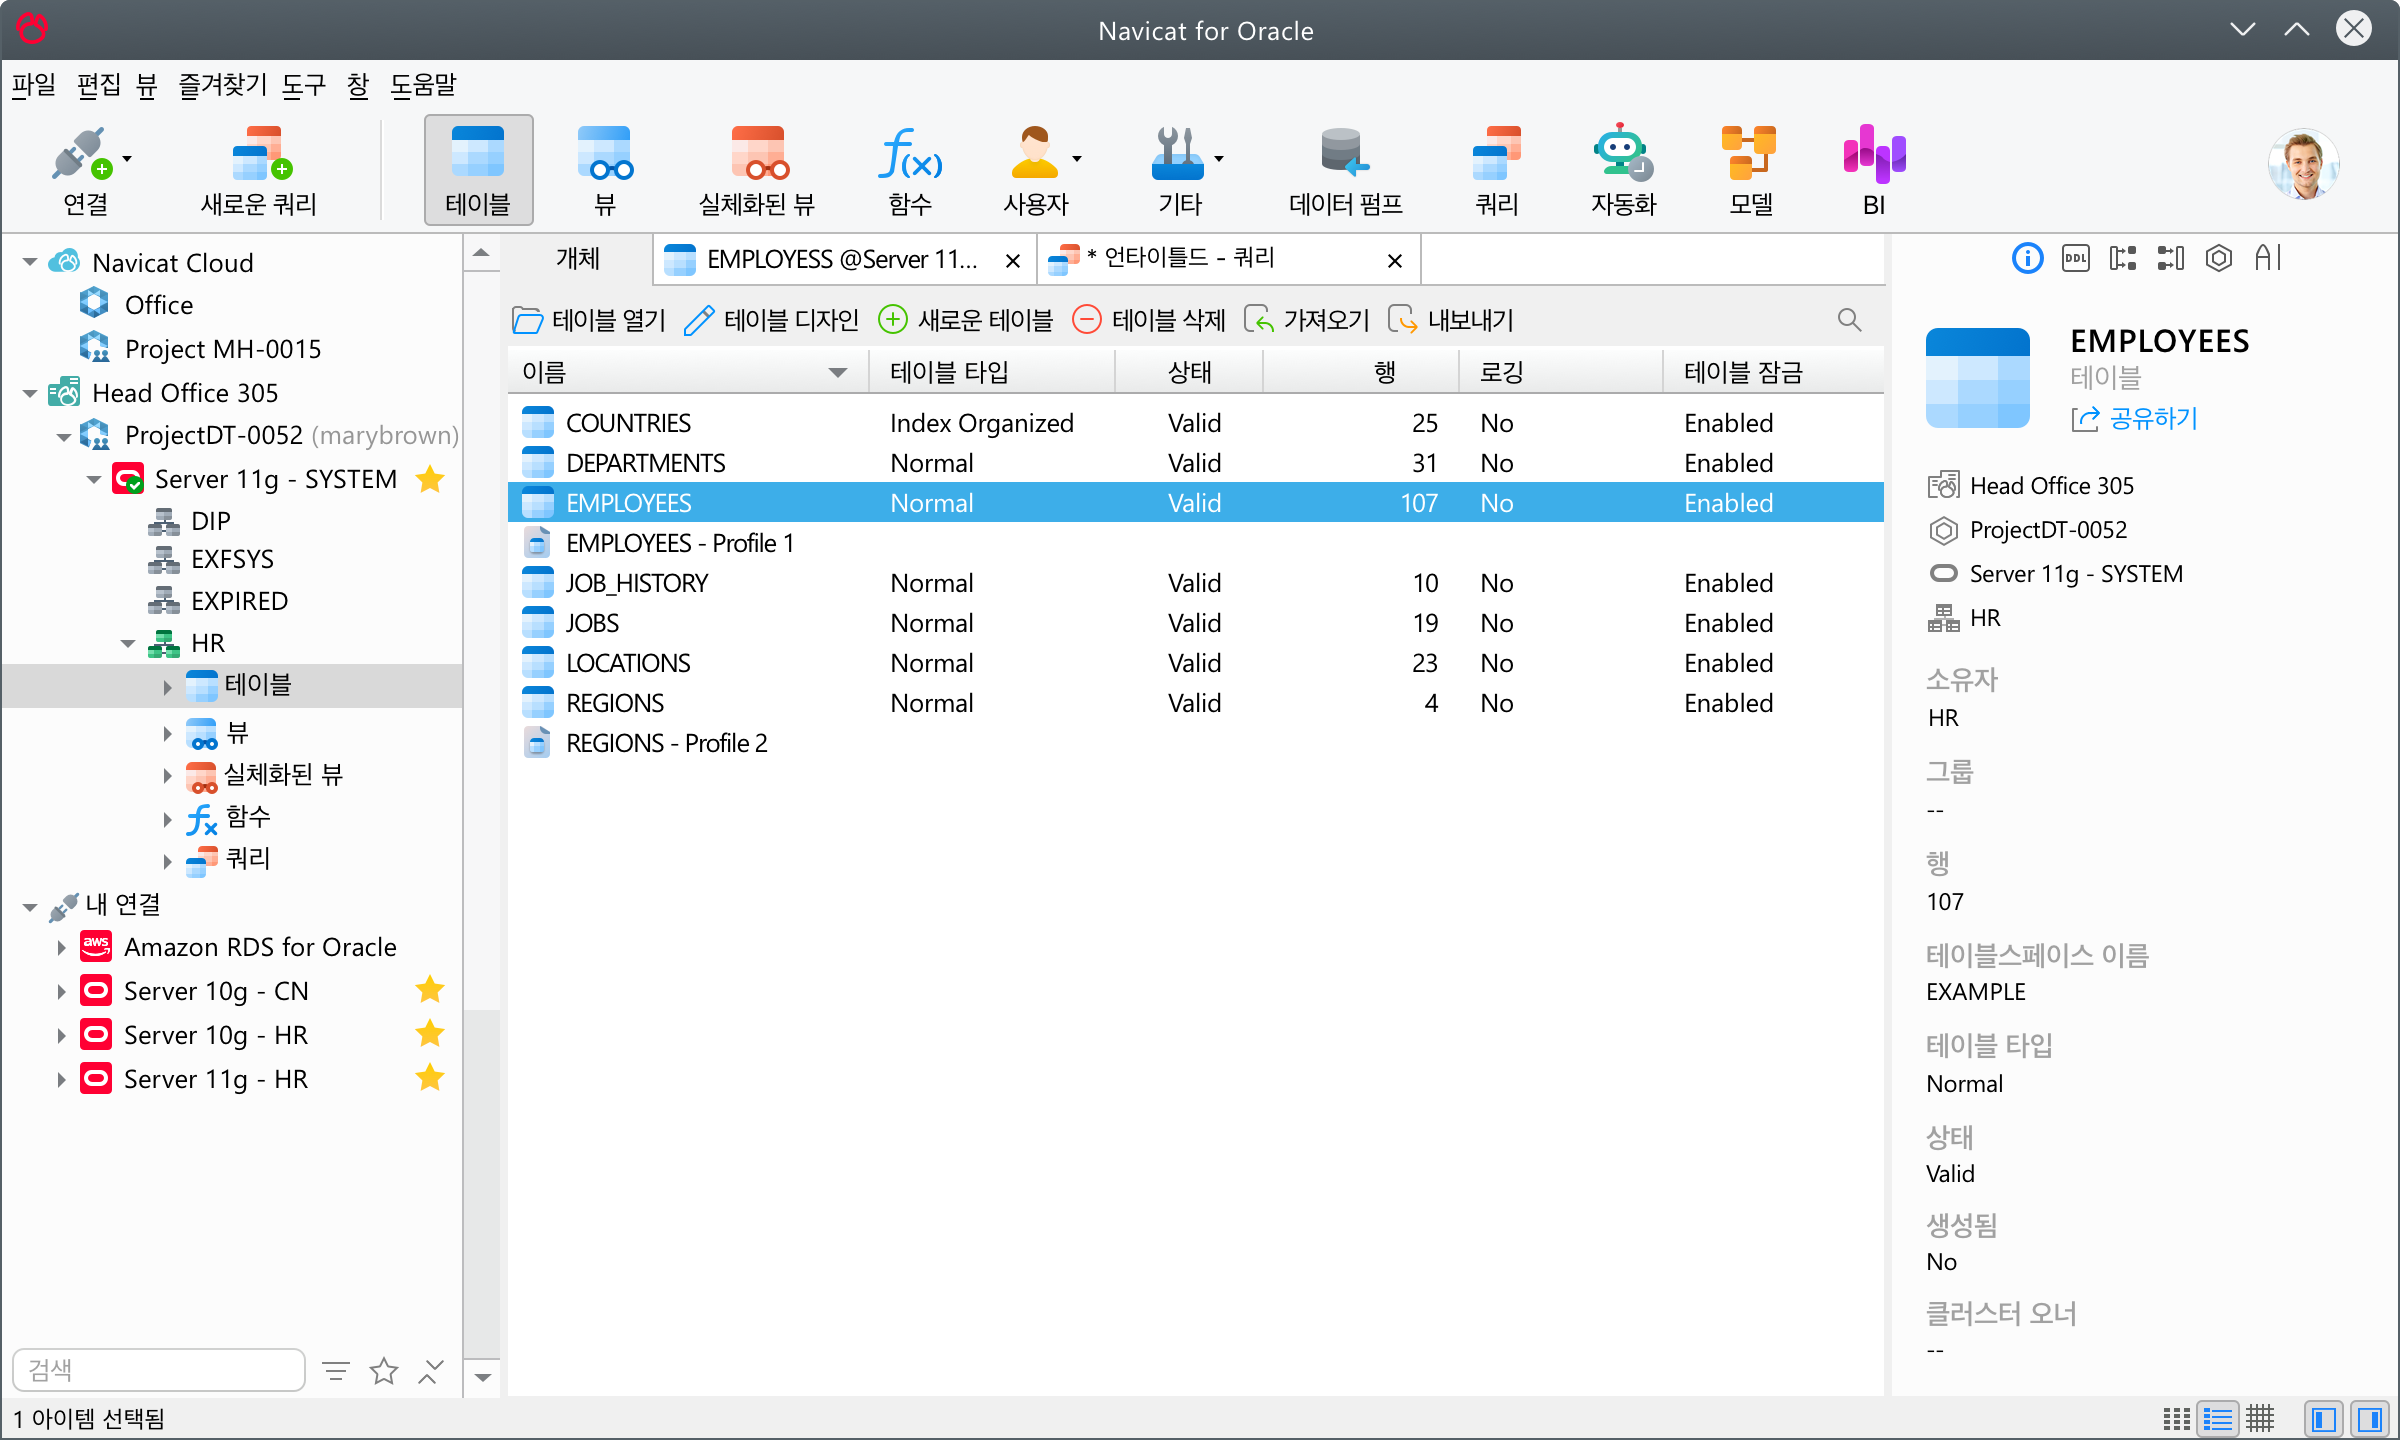
Task: Open the BI toolbar icon
Action: pos(1874,172)
